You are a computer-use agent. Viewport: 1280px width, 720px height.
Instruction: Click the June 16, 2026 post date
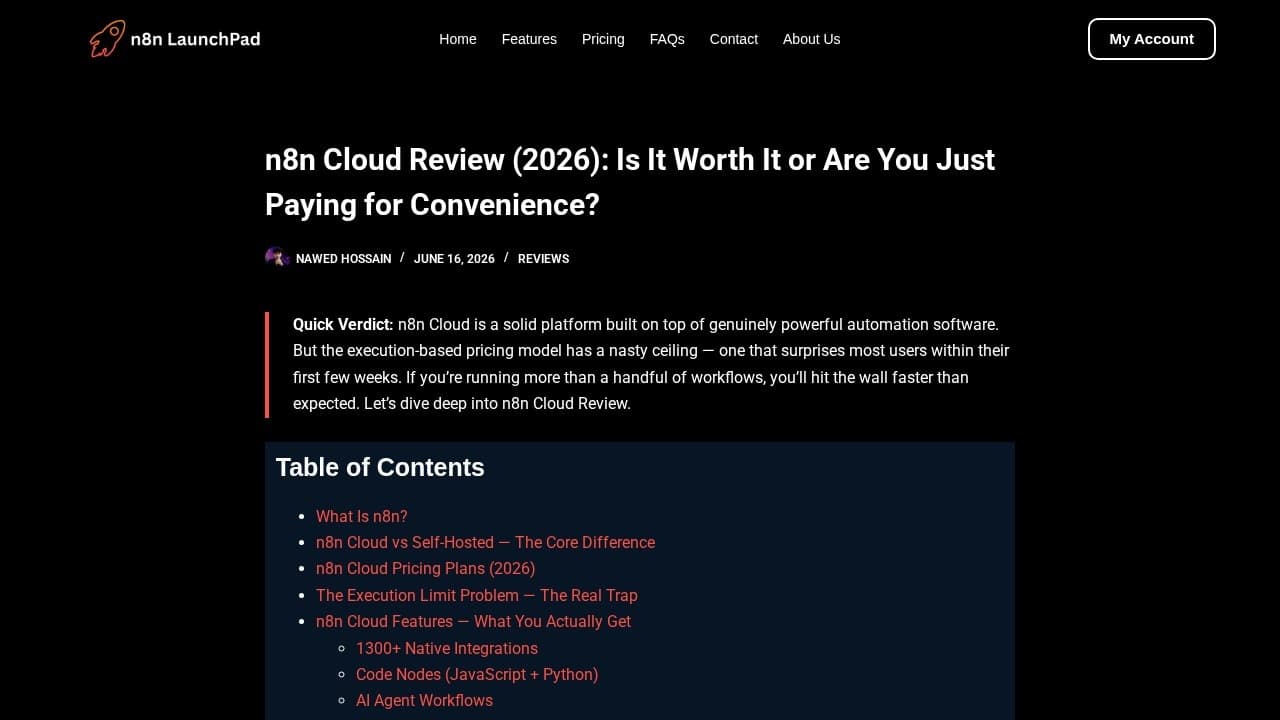pos(454,259)
